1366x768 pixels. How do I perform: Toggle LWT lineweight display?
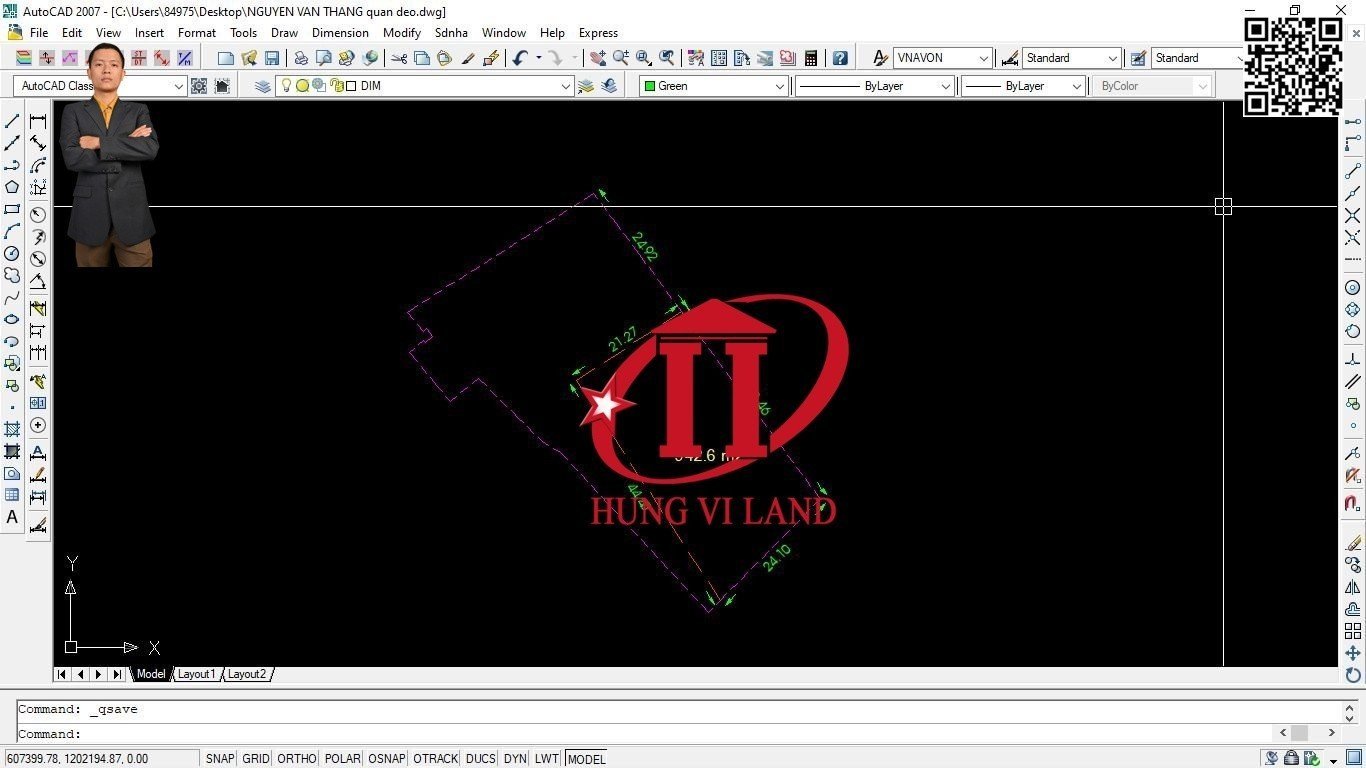tap(547, 759)
